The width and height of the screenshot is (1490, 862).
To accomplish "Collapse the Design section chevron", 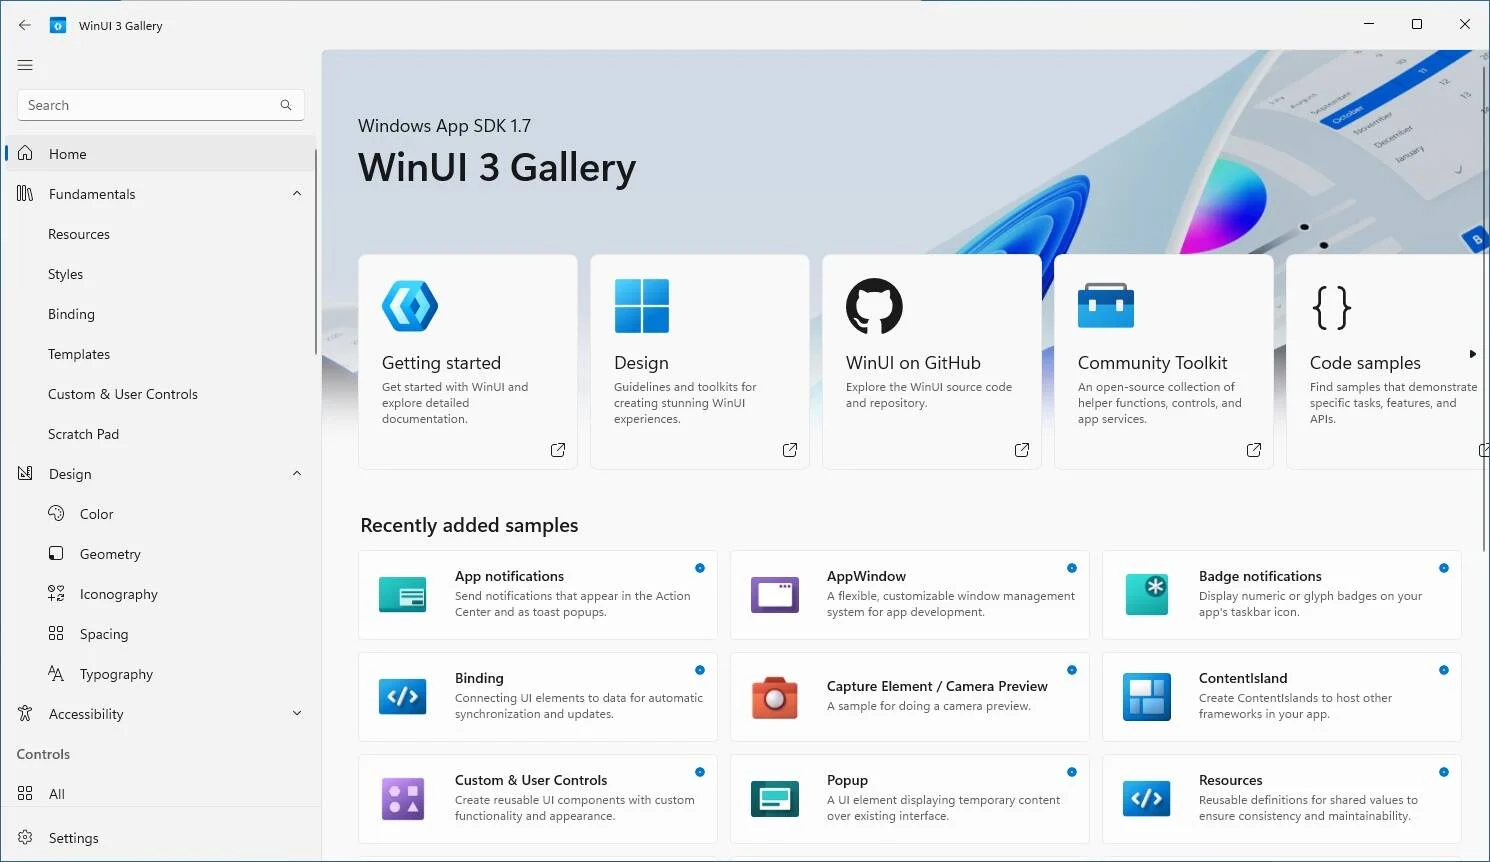I will (297, 474).
